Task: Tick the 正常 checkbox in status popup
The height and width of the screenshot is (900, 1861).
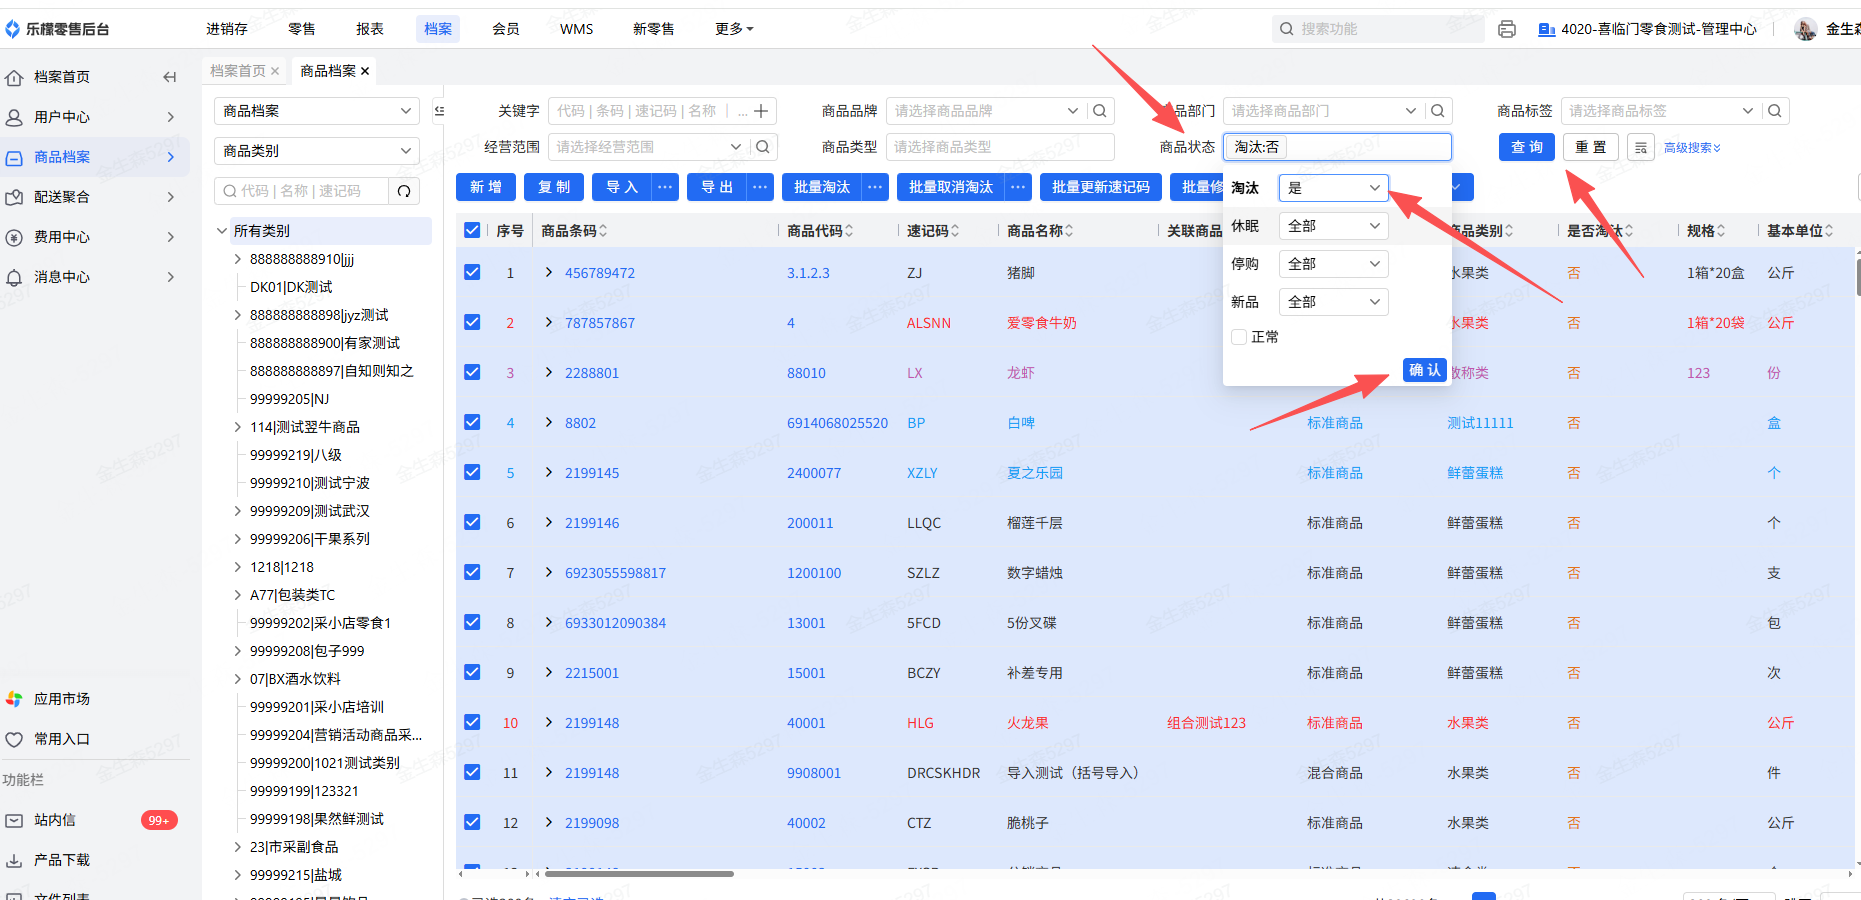Action: pyautogui.click(x=1239, y=337)
